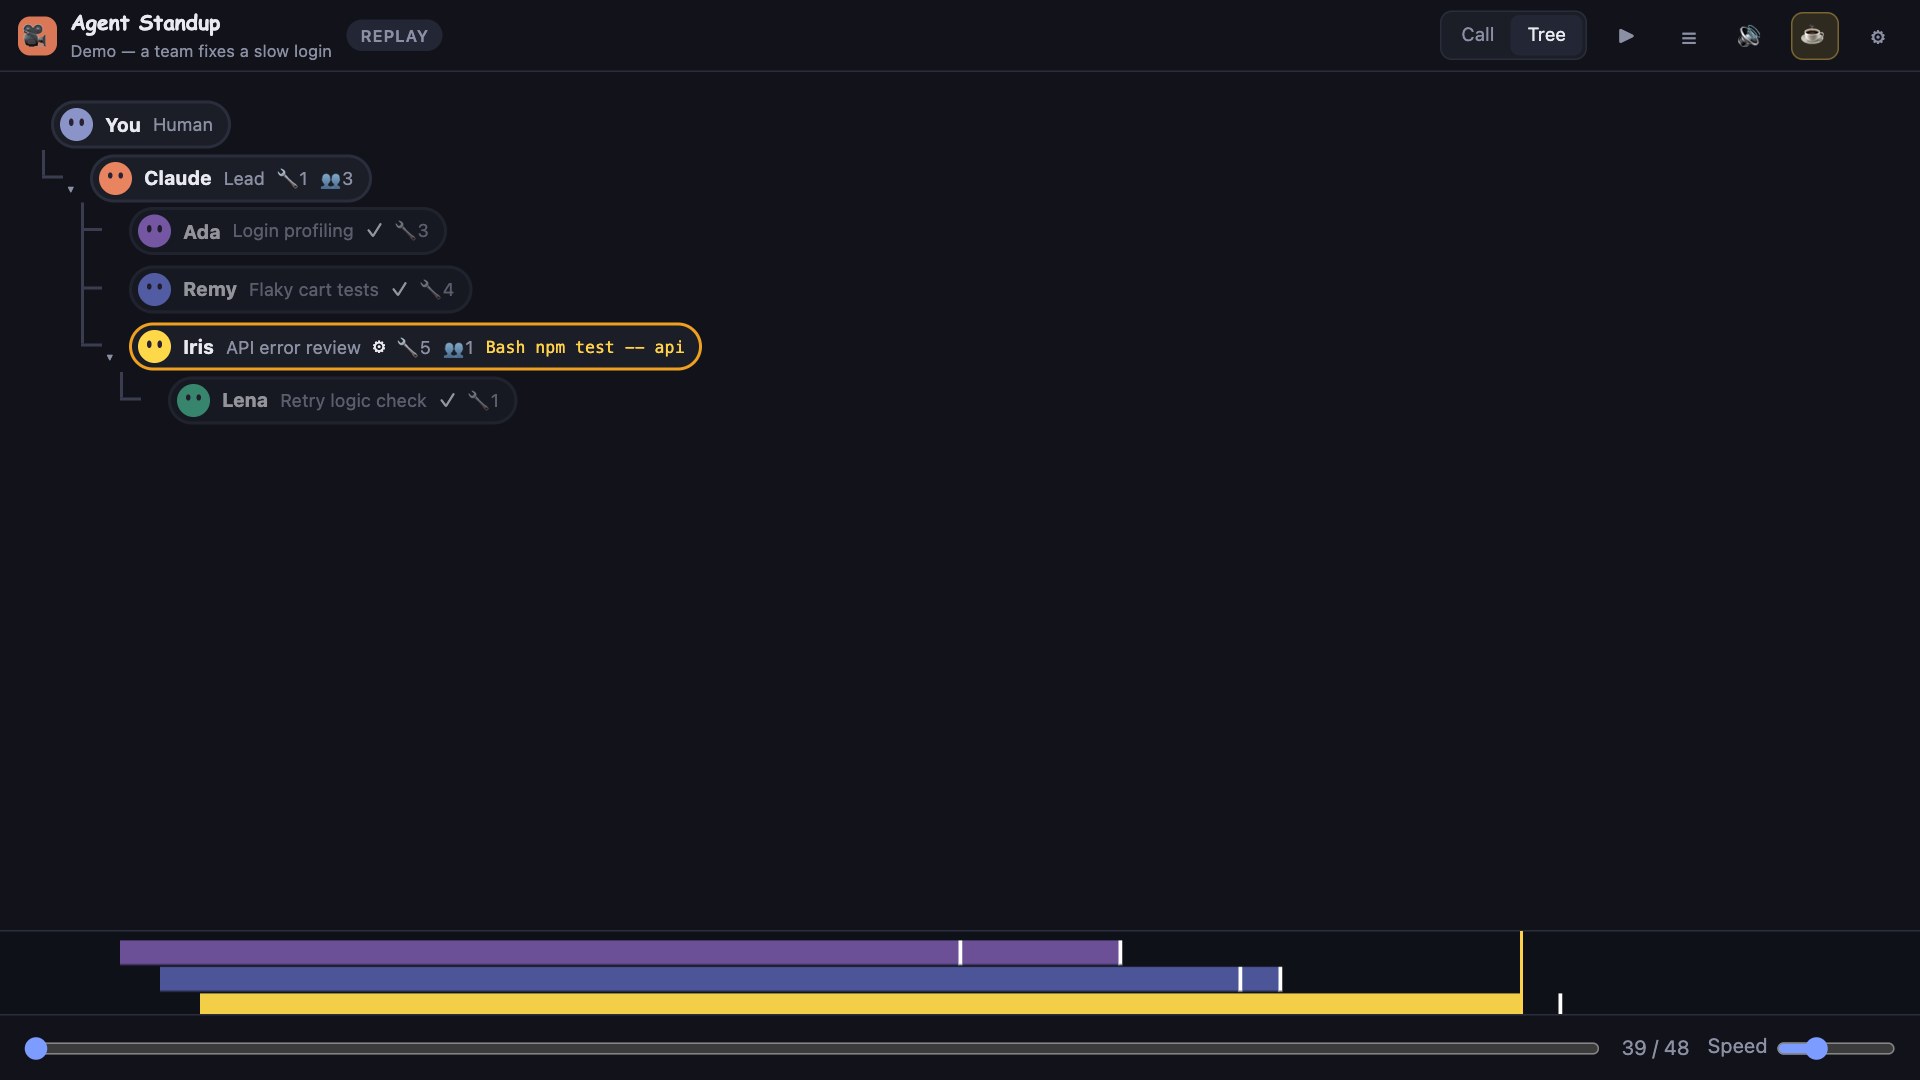Switch to the Call view tab
1920x1080 pixels.
click(1477, 35)
